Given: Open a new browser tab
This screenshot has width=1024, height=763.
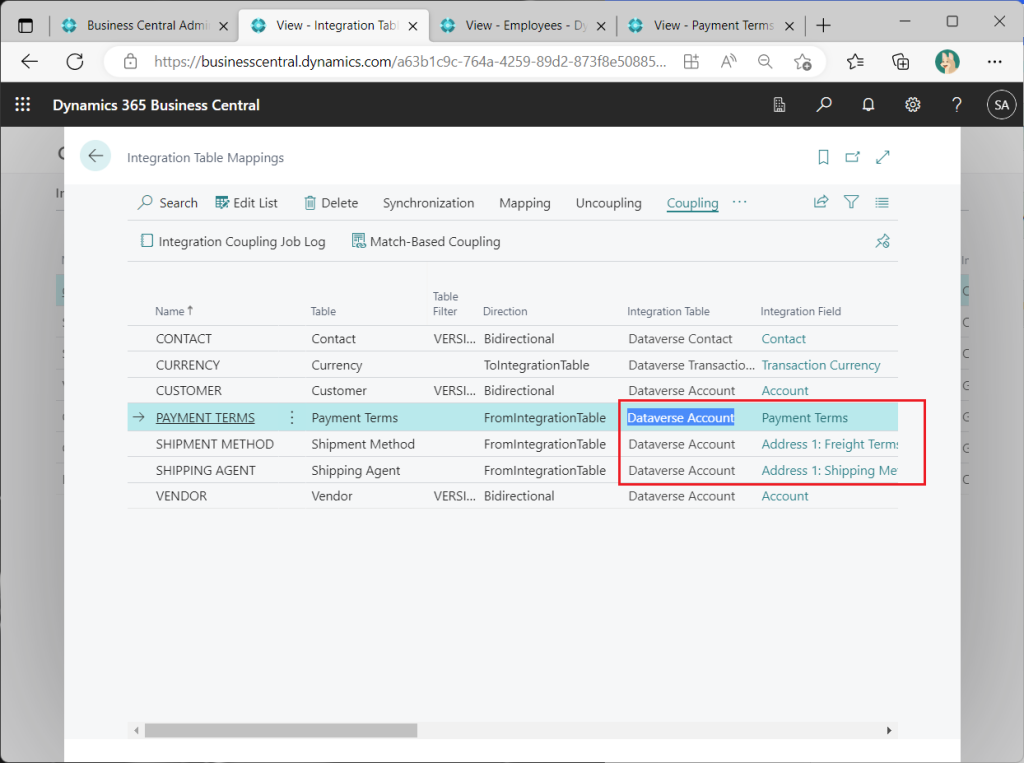Looking at the screenshot, I should click(x=823, y=25).
